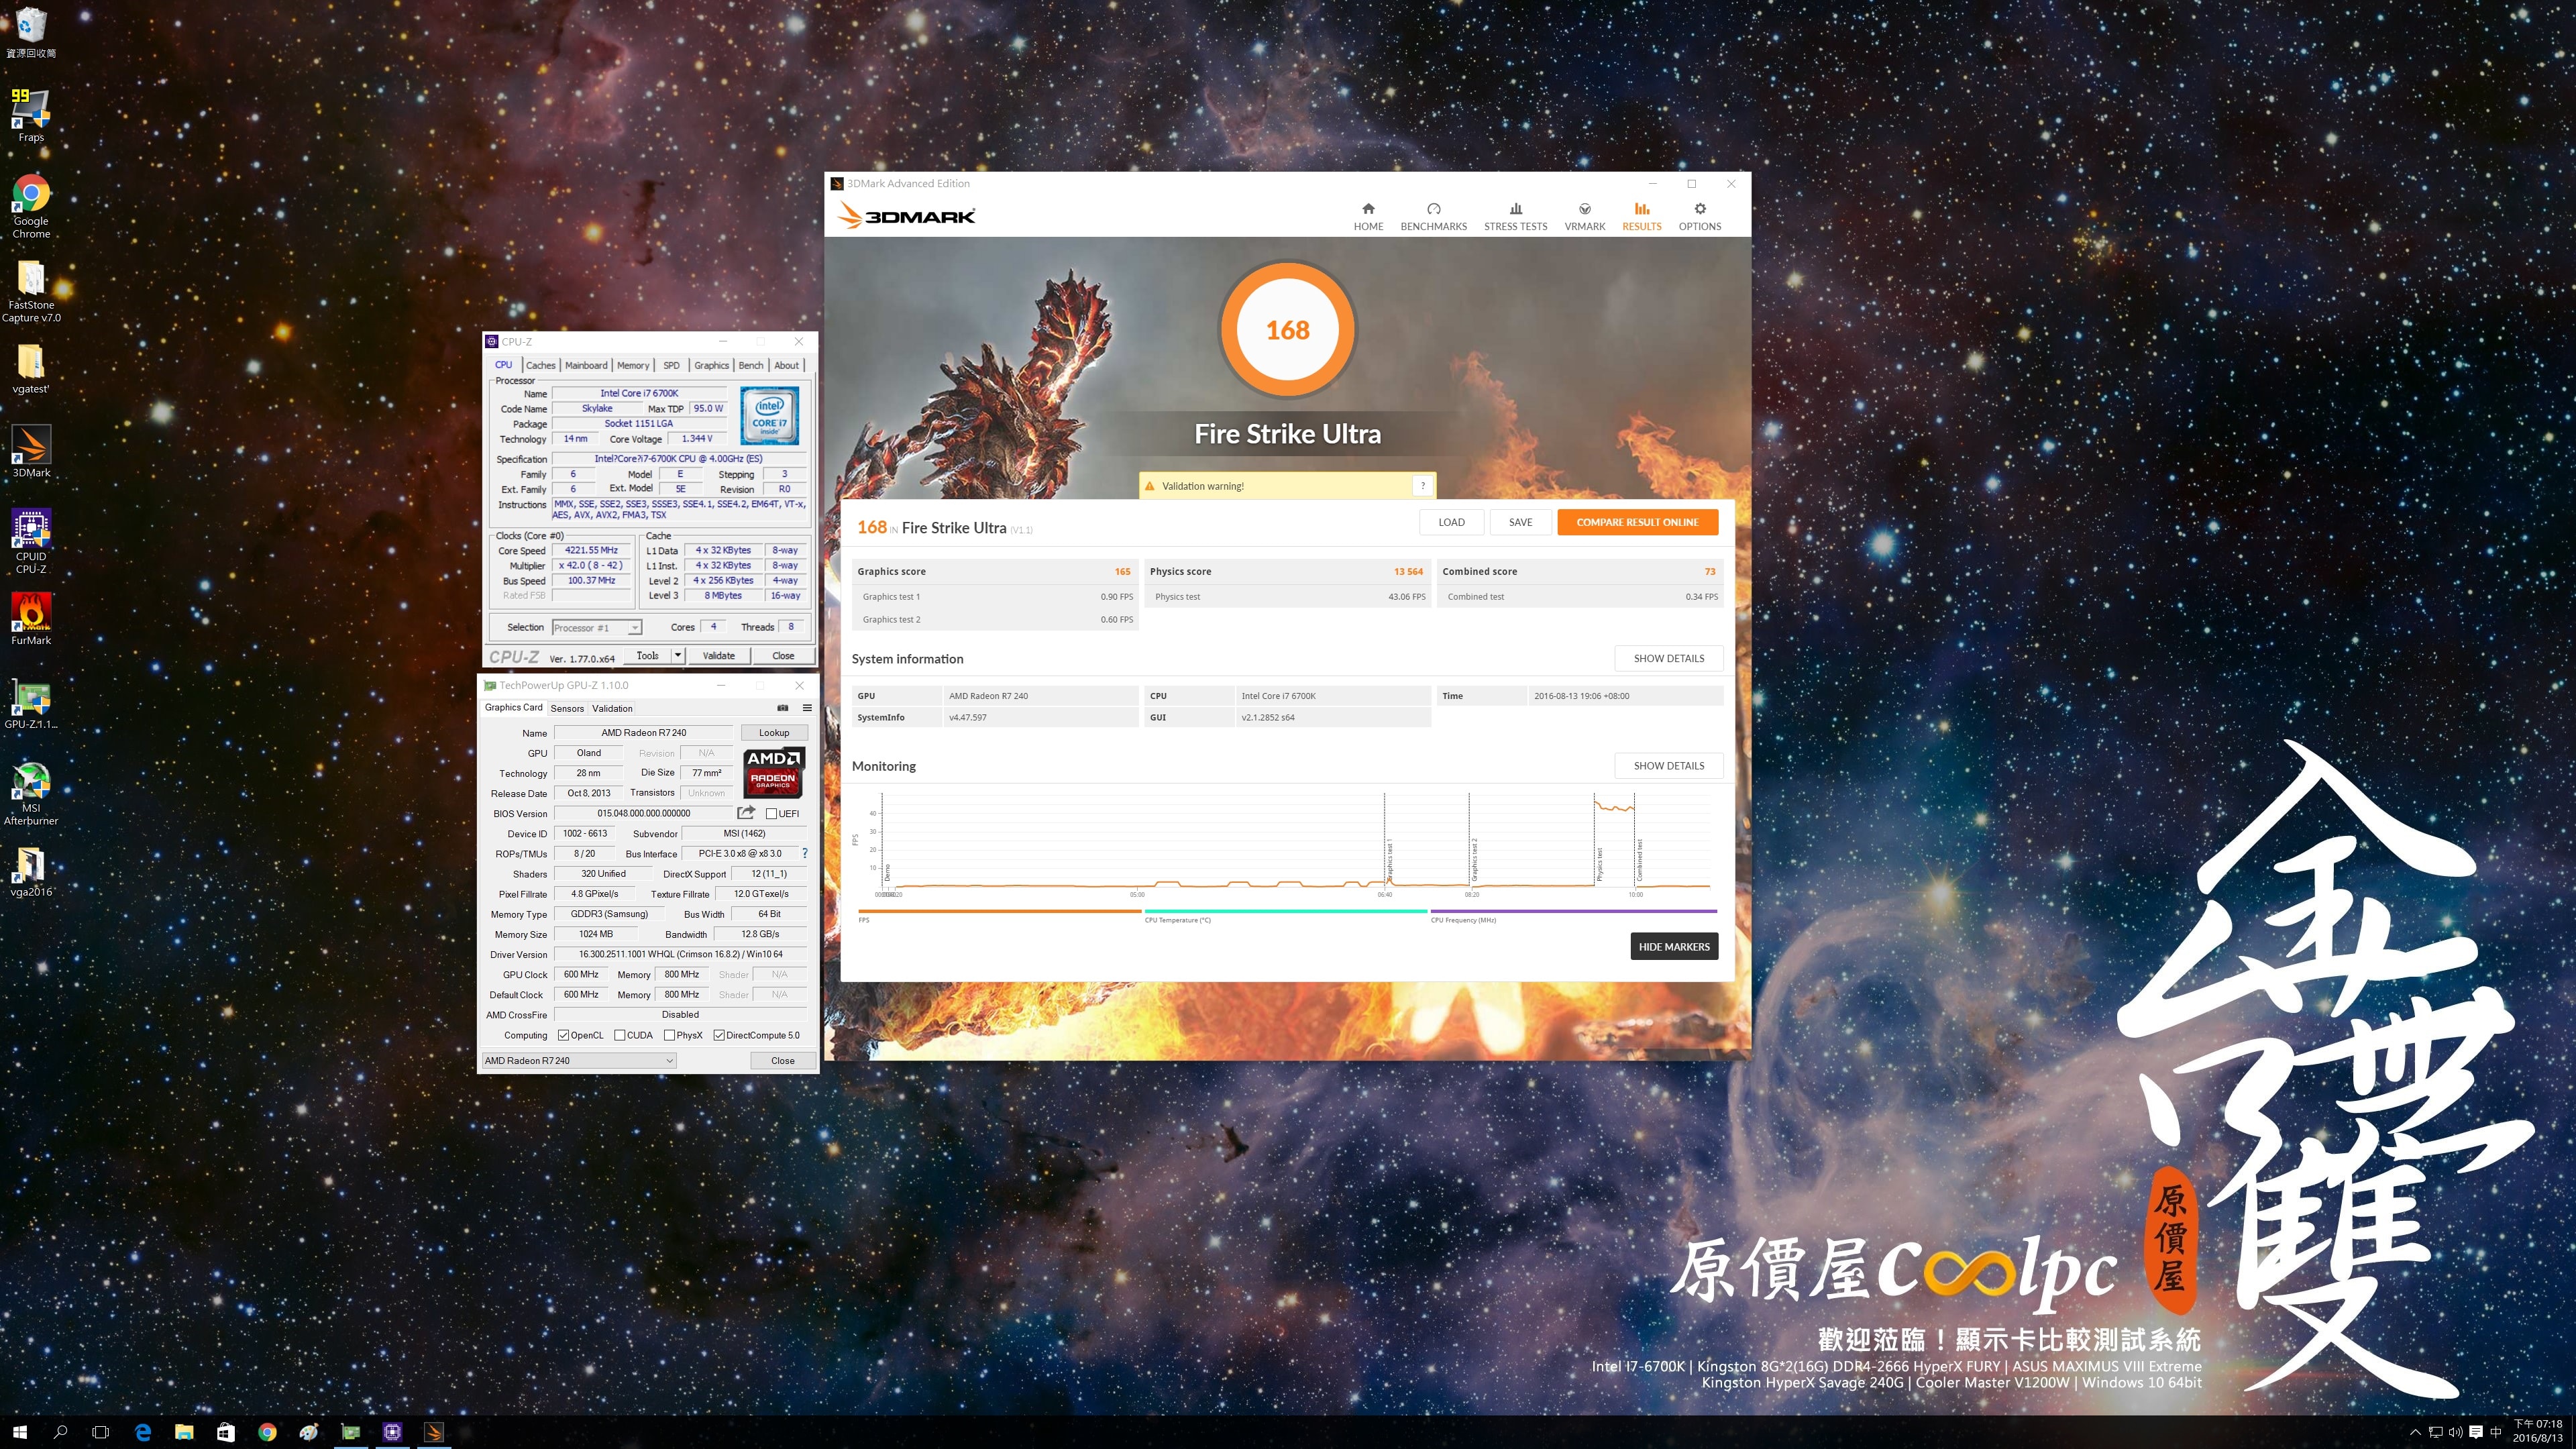Switch to Caches tab in CPU-Z

point(540,365)
